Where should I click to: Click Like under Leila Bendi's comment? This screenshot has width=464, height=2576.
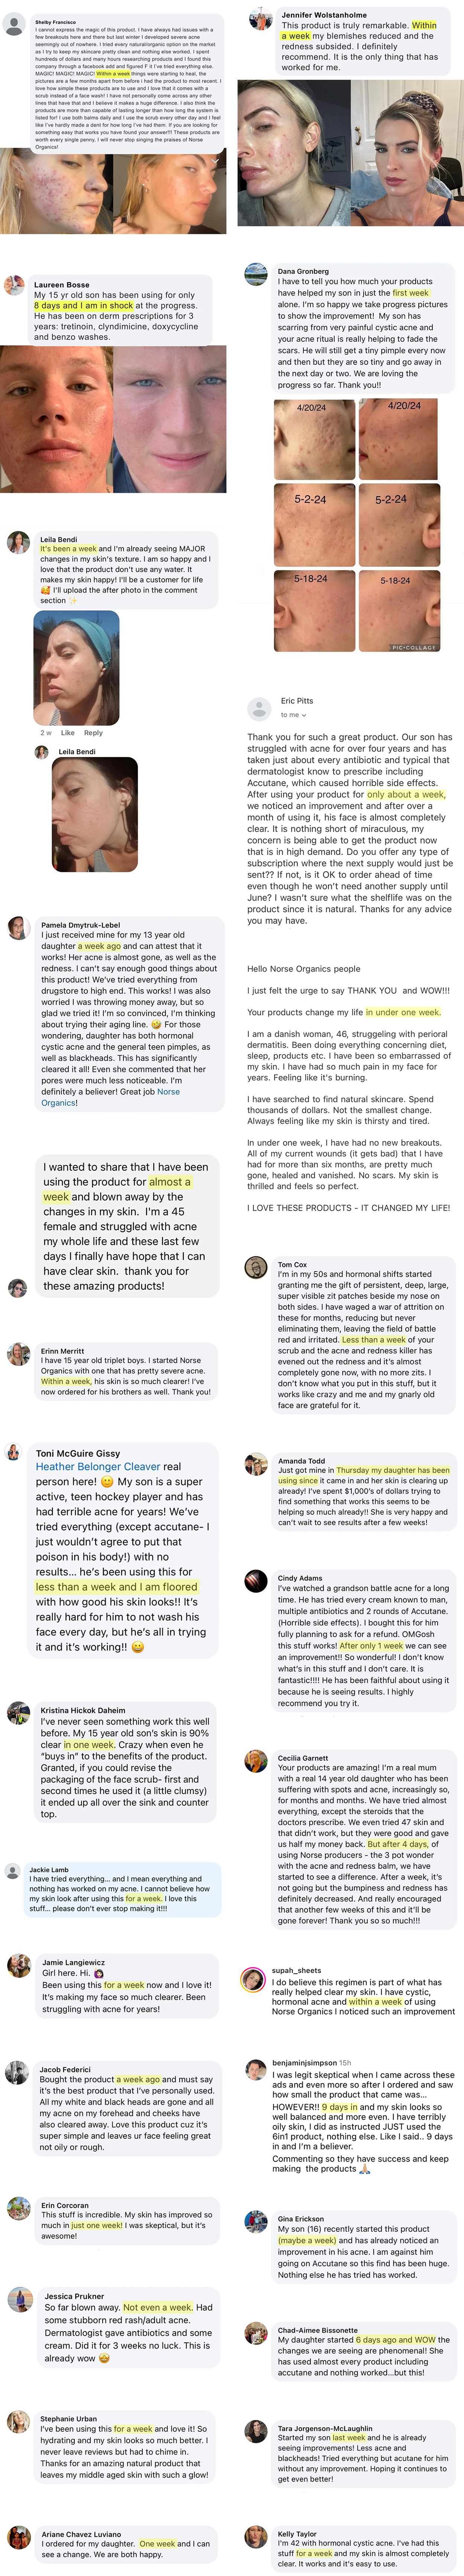68,733
